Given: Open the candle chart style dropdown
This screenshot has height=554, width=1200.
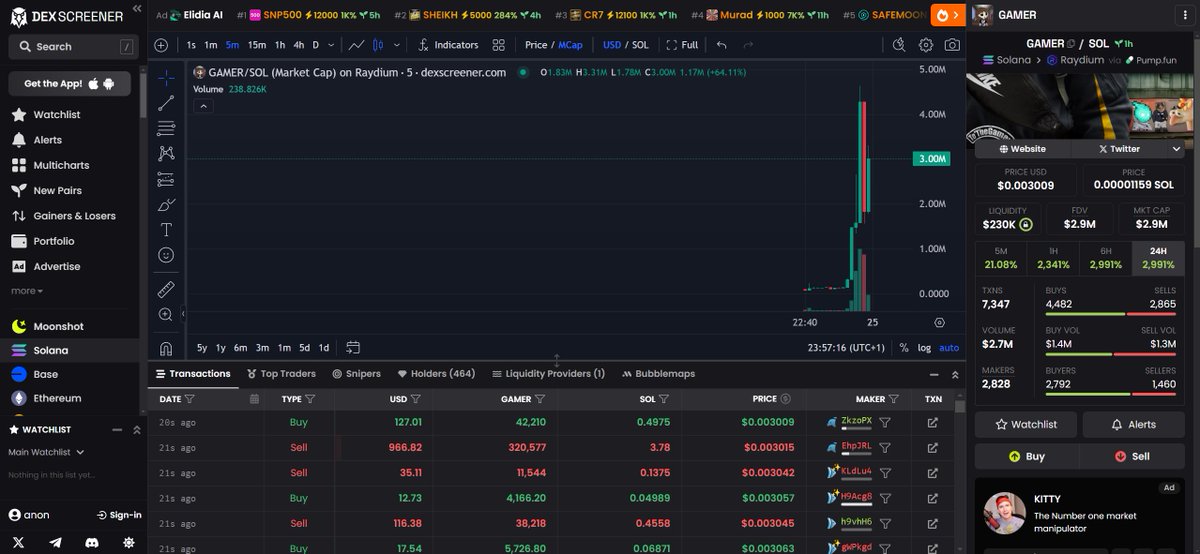Looking at the screenshot, I should [x=397, y=45].
